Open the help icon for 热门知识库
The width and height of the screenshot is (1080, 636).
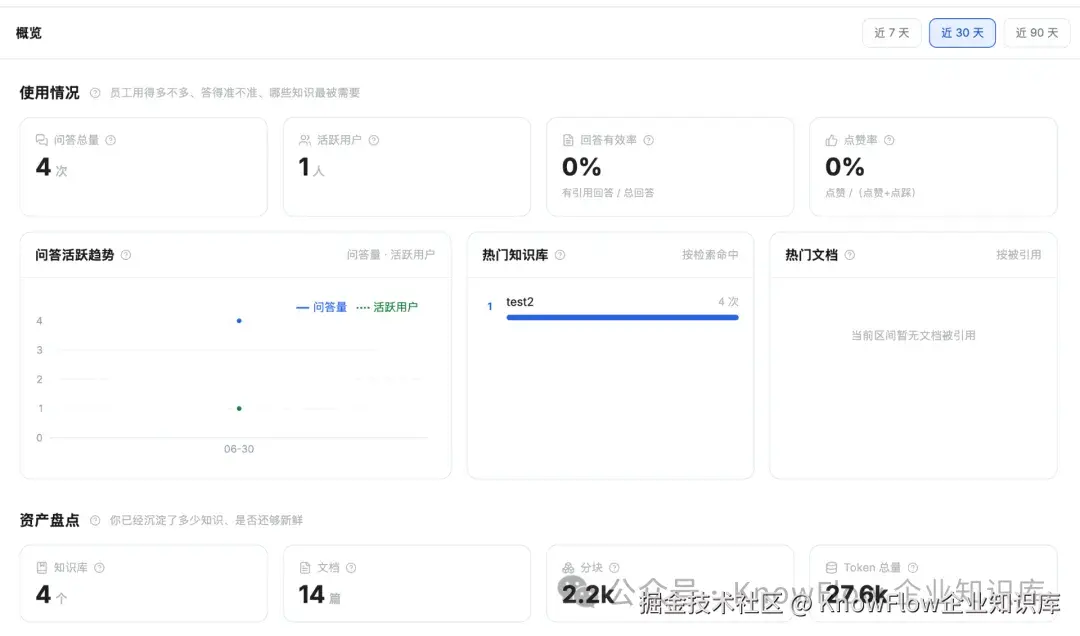[x=560, y=255]
